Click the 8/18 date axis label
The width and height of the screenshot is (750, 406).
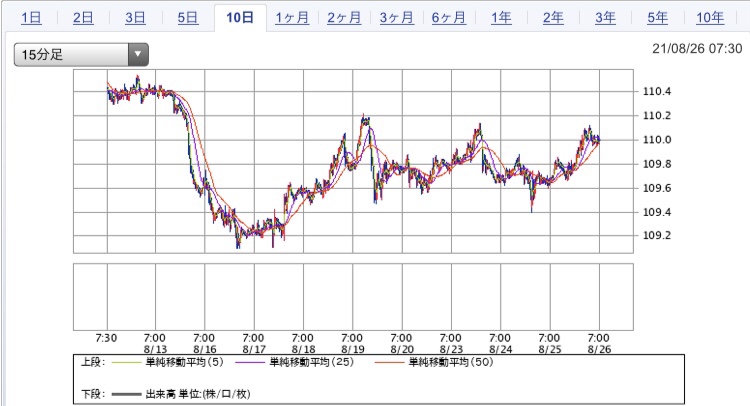[x=303, y=349]
